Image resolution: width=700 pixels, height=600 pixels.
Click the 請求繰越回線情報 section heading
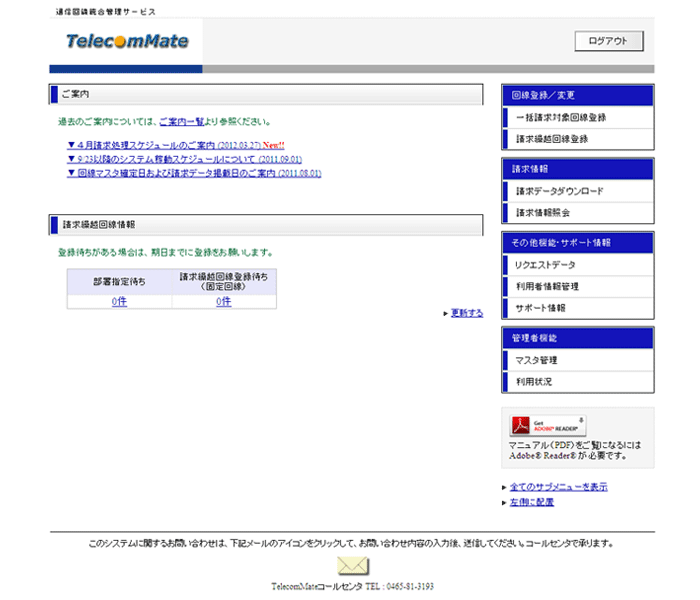click(266, 225)
